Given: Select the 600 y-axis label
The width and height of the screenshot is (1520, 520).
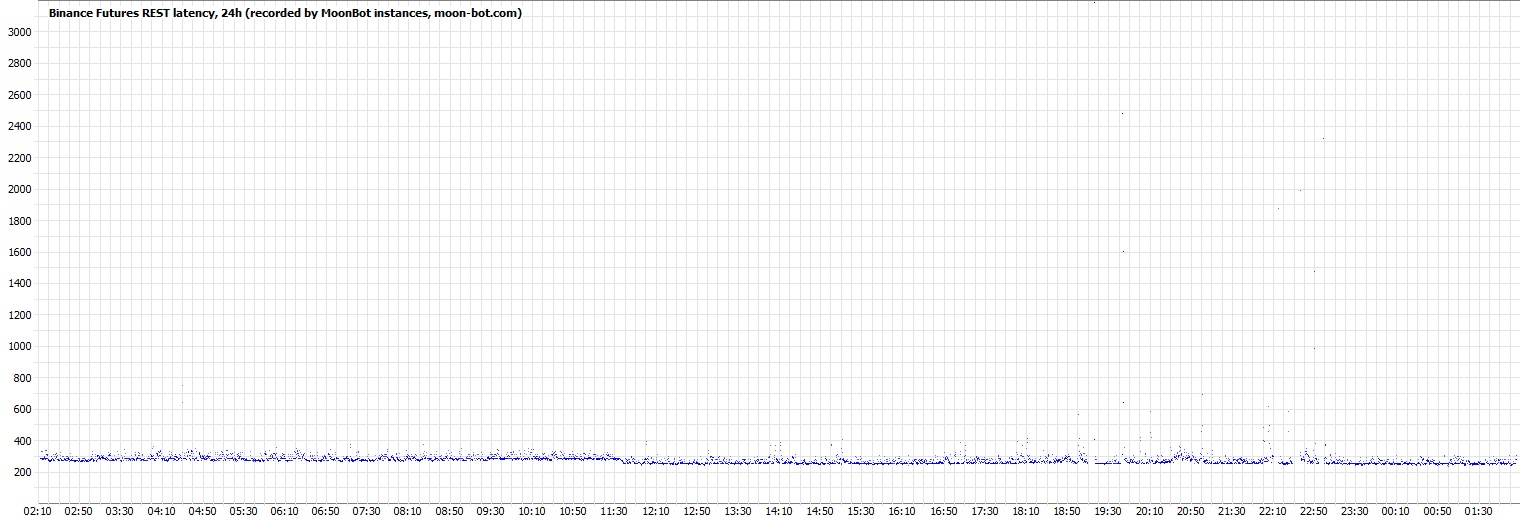Looking at the screenshot, I should point(23,410).
